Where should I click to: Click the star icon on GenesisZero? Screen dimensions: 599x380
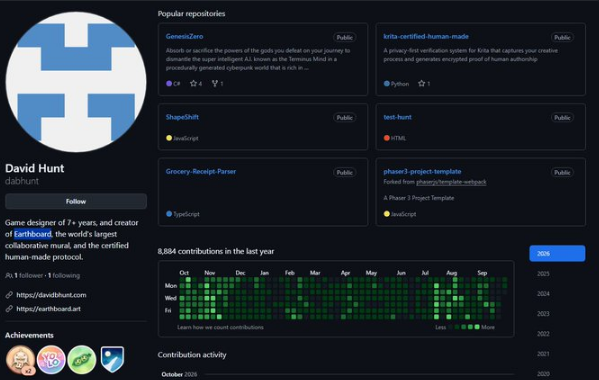click(x=193, y=83)
